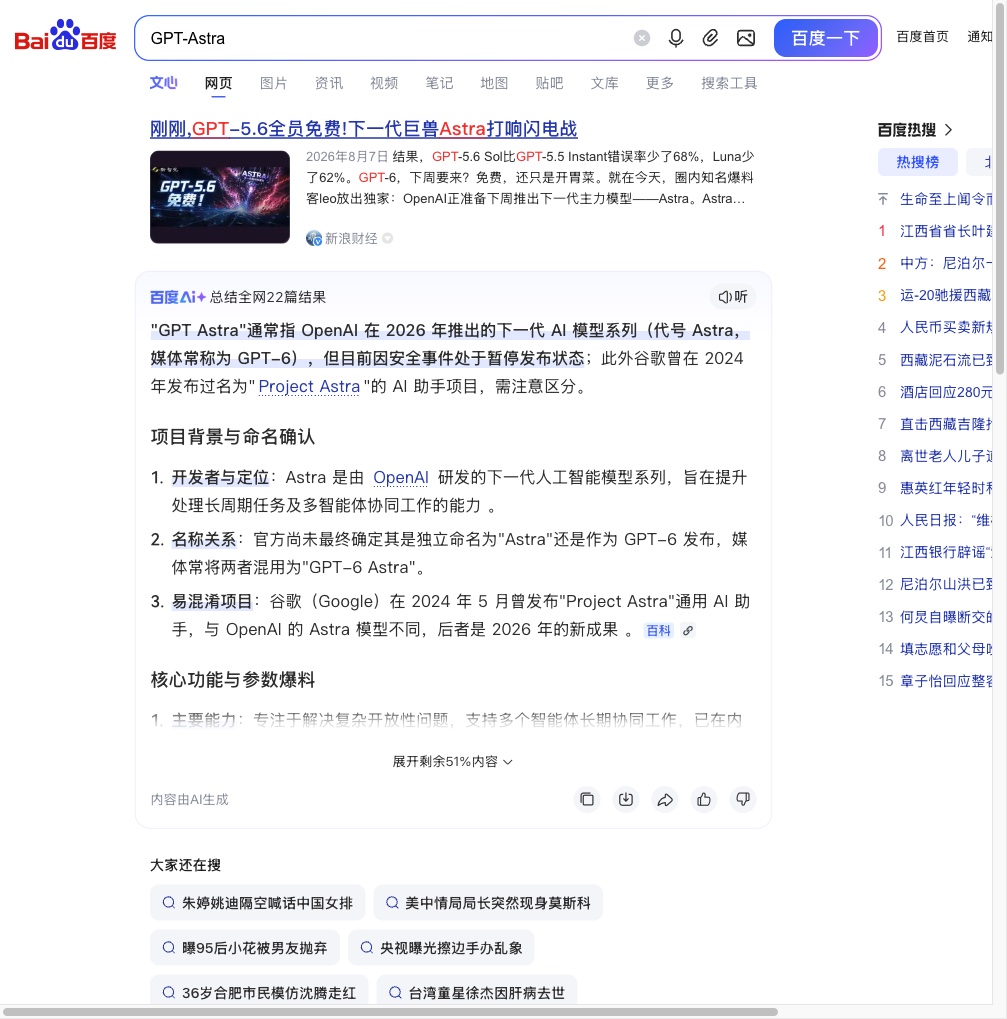Switch to the 图片 tab
The image size is (1007, 1019).
[274, 83]
